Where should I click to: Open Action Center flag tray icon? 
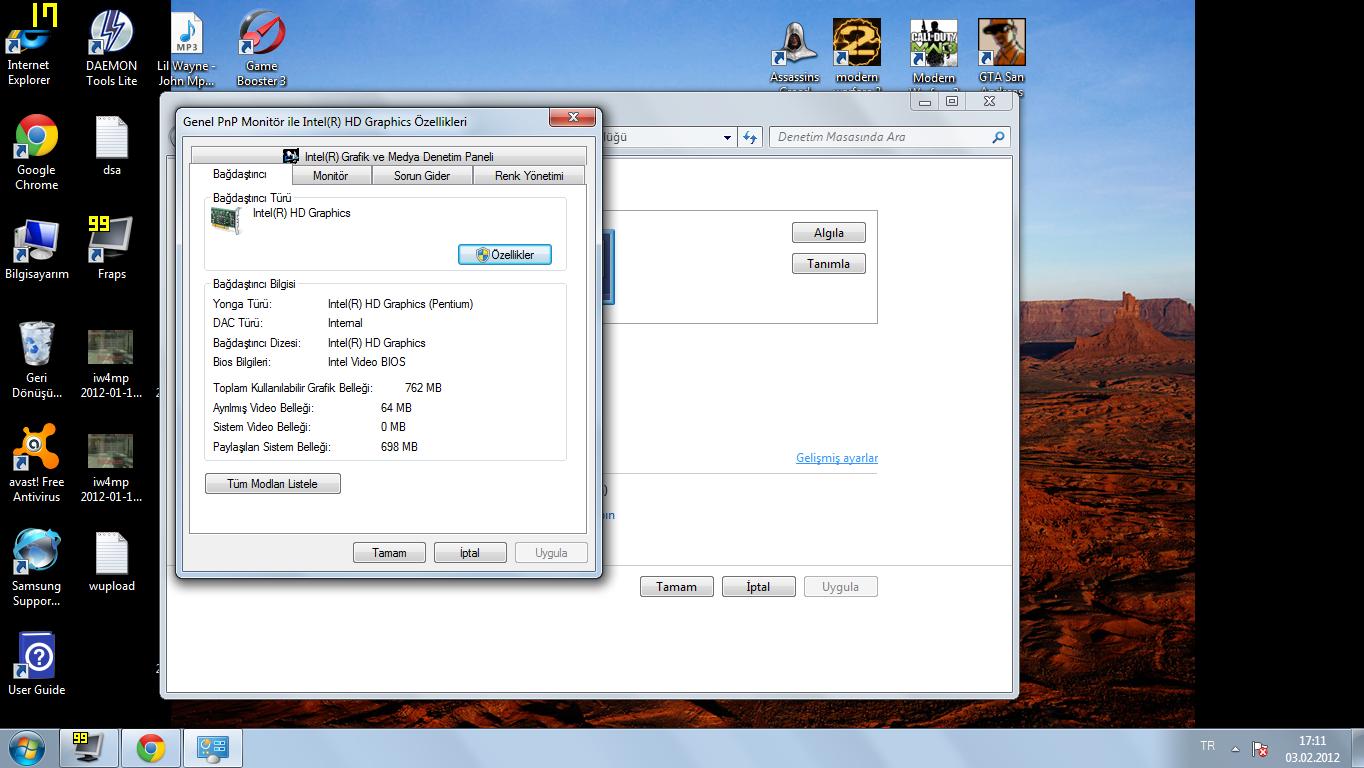(x=1261, y=748)
